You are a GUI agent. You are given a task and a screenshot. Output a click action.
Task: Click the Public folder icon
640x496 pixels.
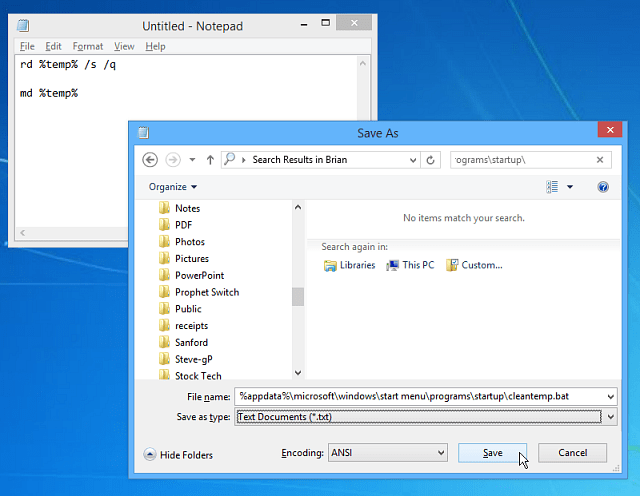click(x=164, y=308)
